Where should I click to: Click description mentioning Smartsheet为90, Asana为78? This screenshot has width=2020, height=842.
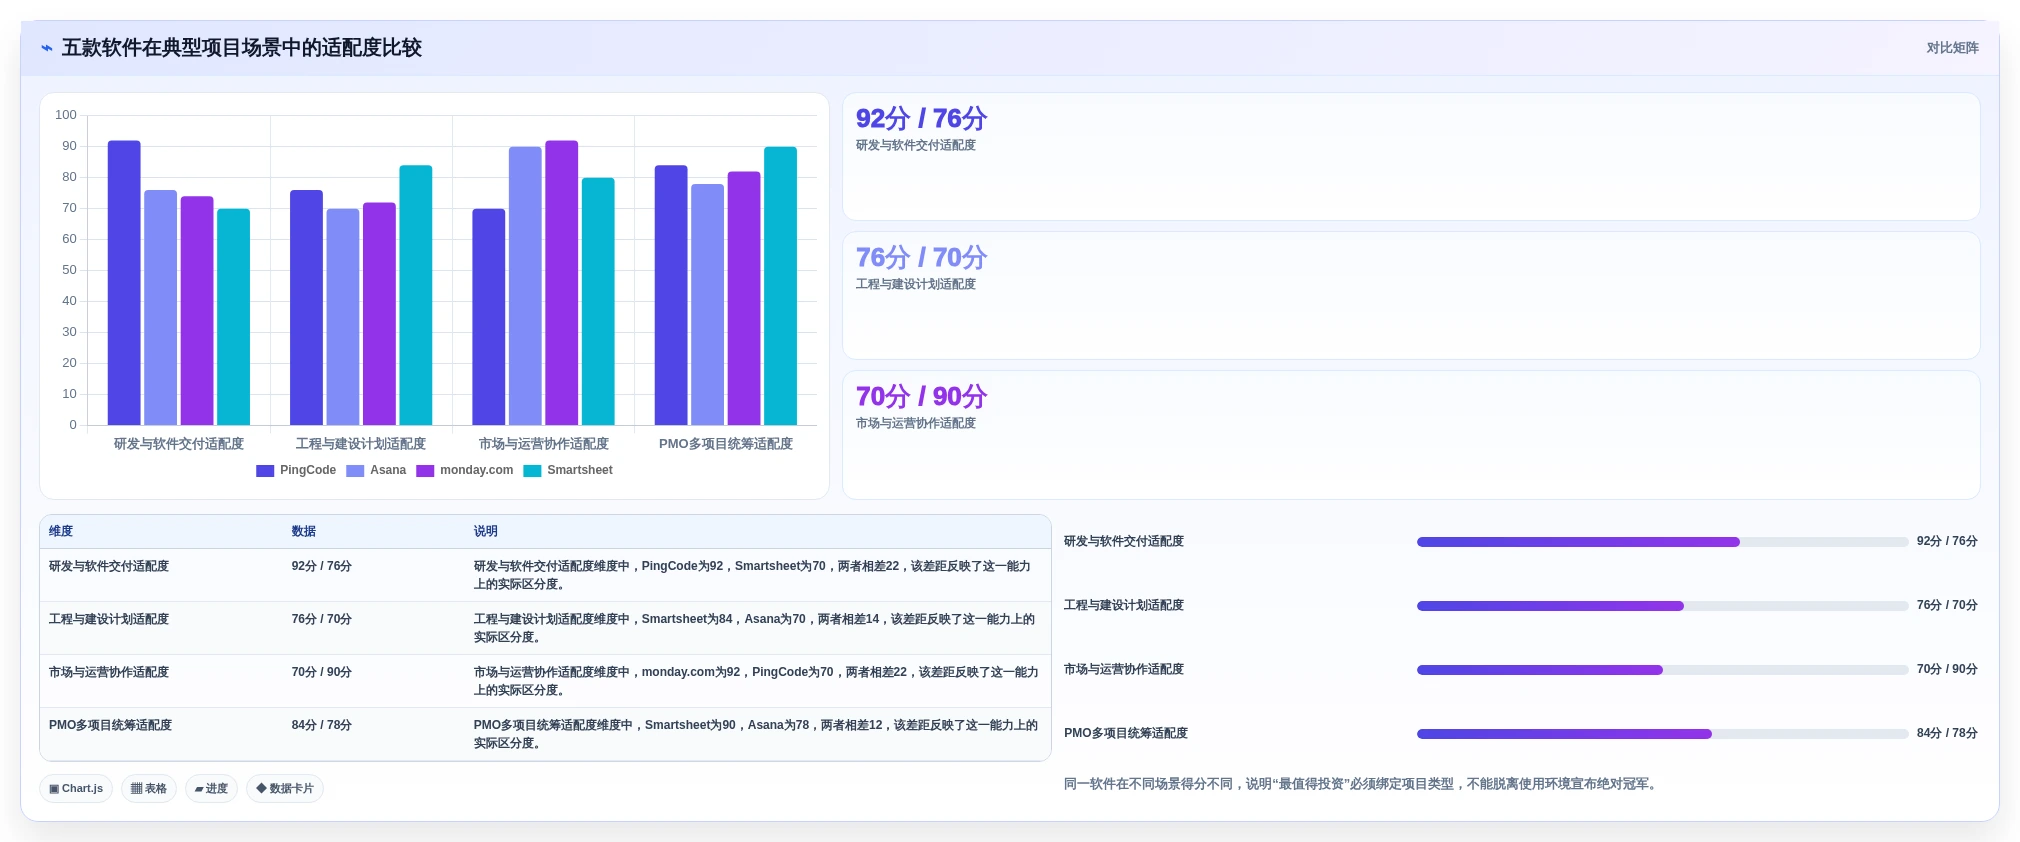point(756,734)
